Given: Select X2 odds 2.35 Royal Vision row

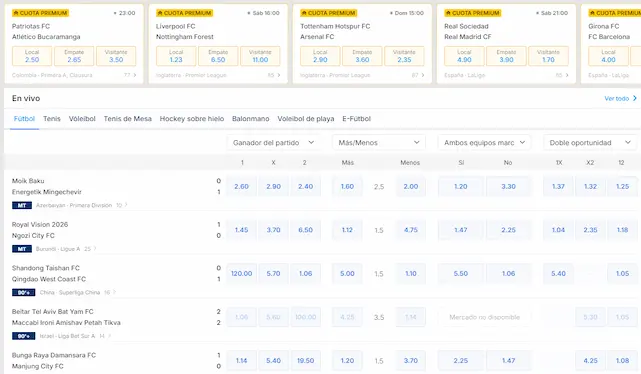Looking at the screenshot, I should (590, 230).
